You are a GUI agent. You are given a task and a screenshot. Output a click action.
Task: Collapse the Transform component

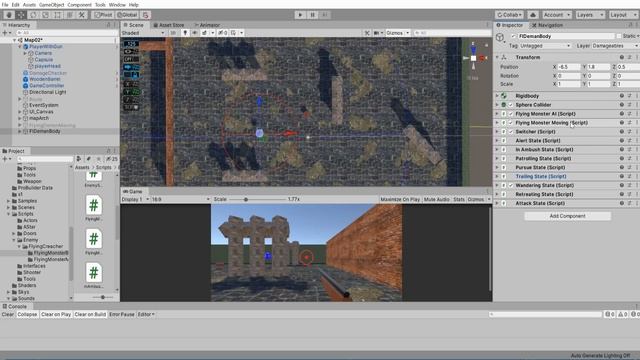497,57
